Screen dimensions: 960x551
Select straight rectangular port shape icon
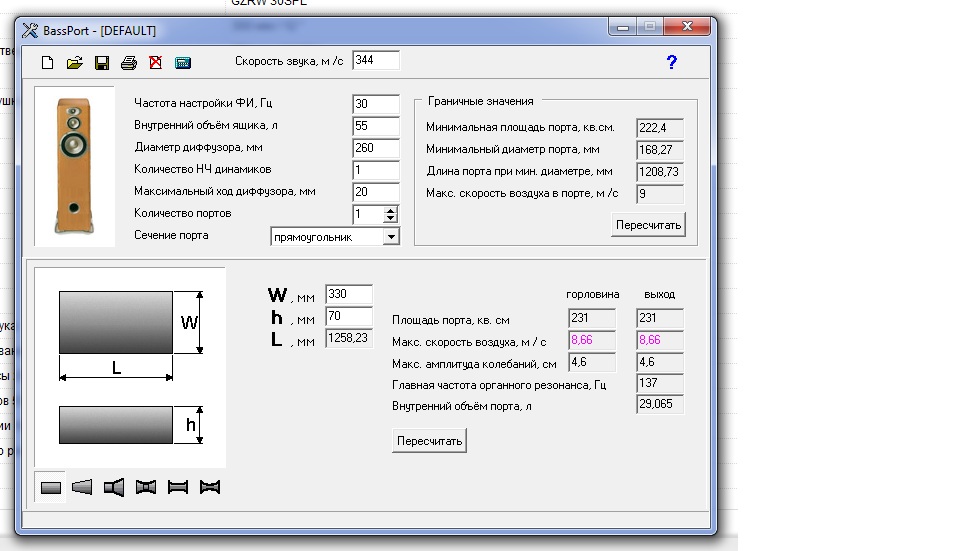pyautogui.click(x=51, y=487)
